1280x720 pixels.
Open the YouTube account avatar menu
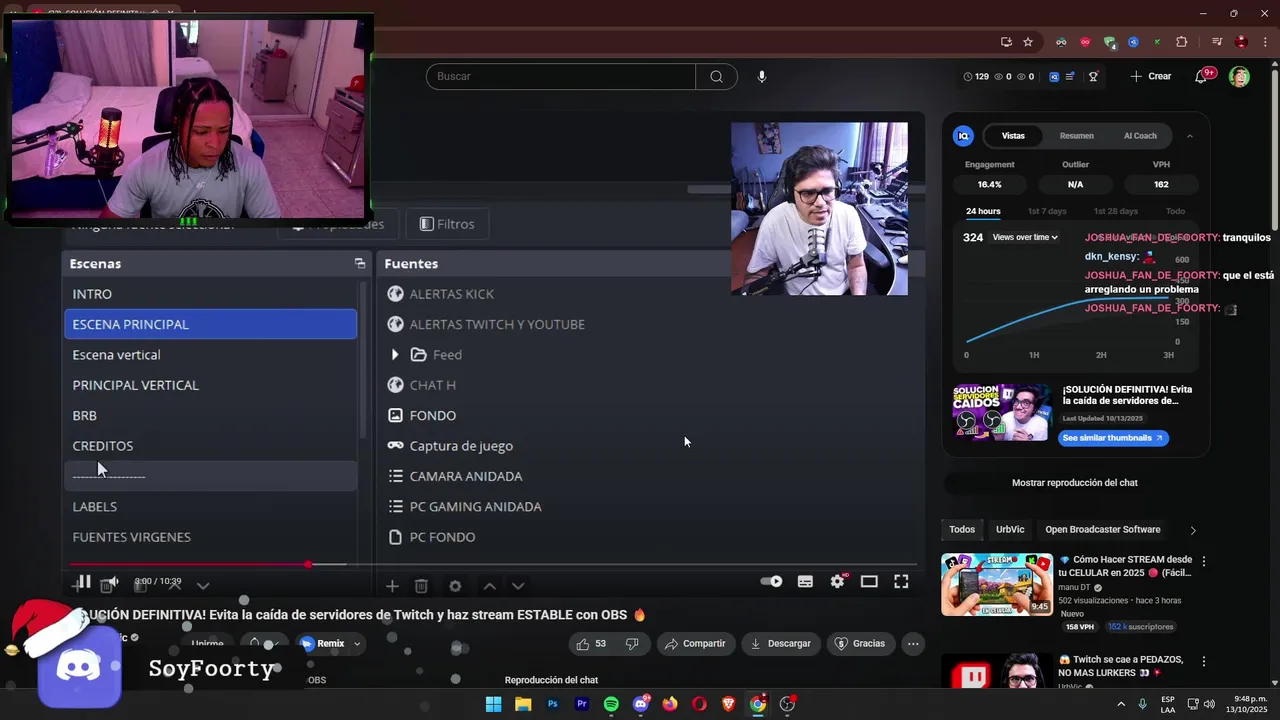coord(1239,76)
